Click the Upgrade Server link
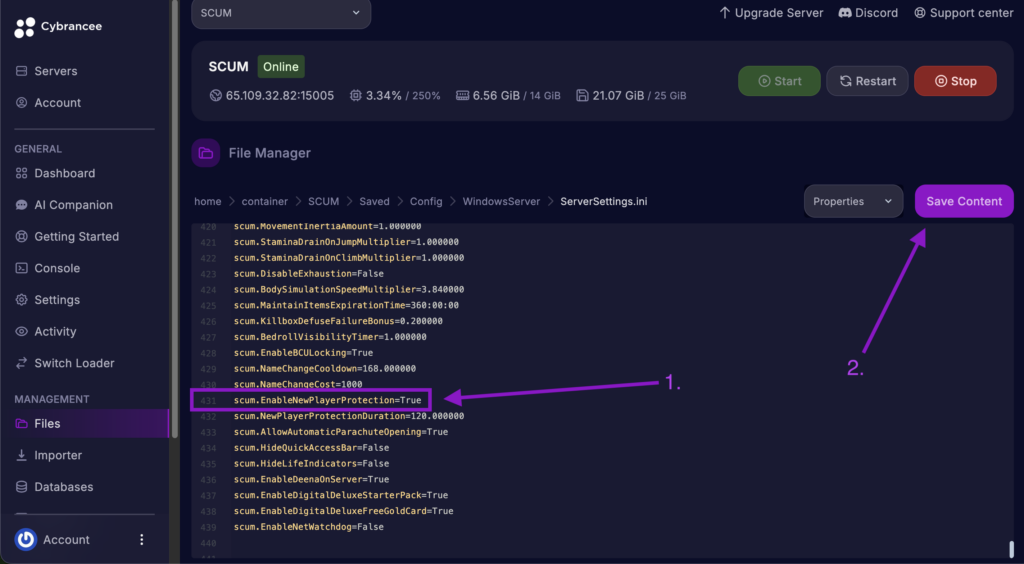 [771, 13]
